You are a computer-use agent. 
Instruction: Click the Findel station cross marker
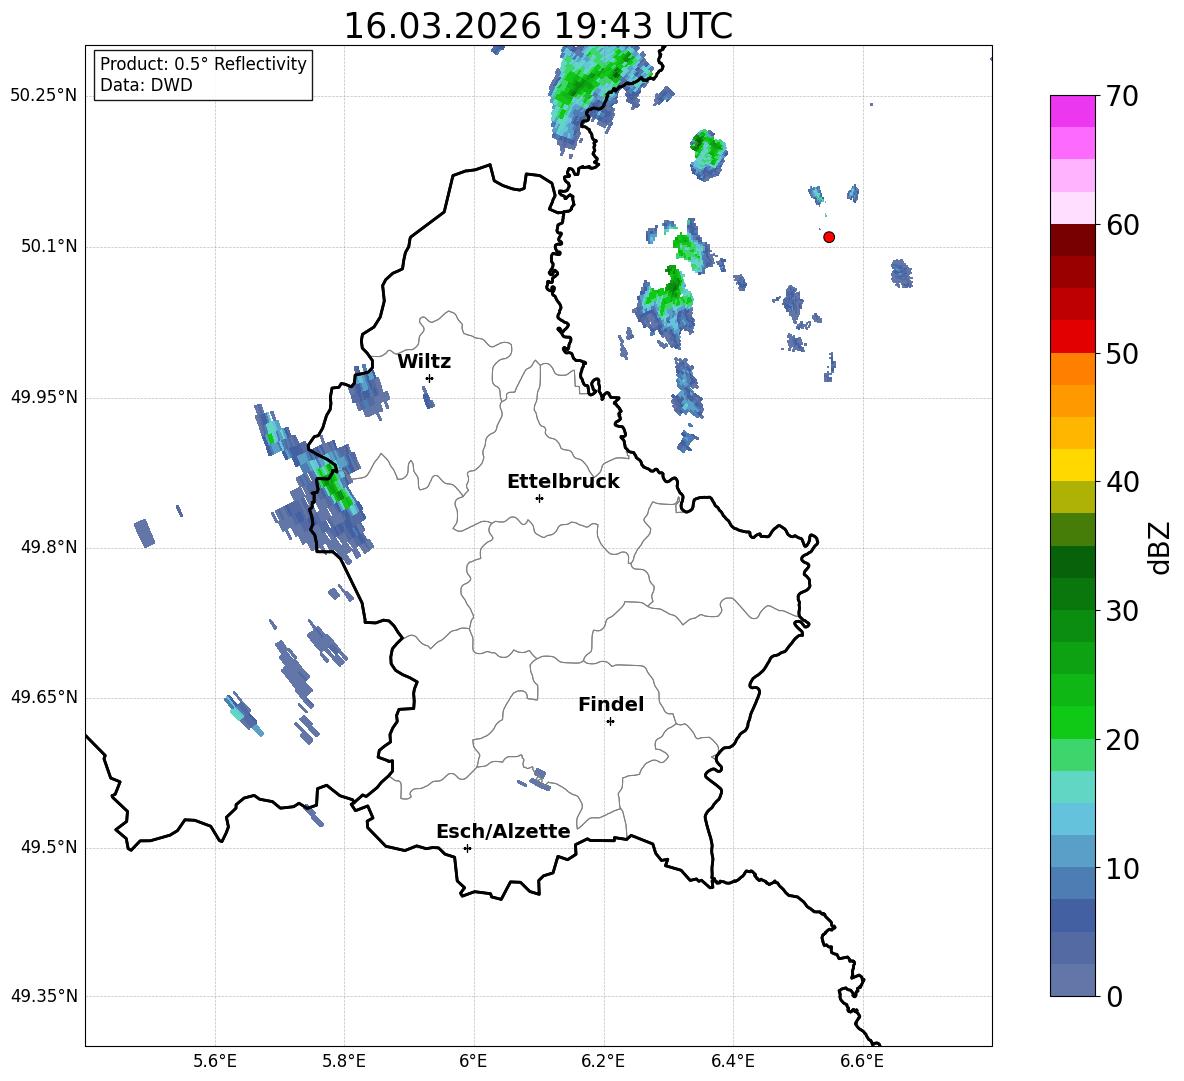[610, 722]
